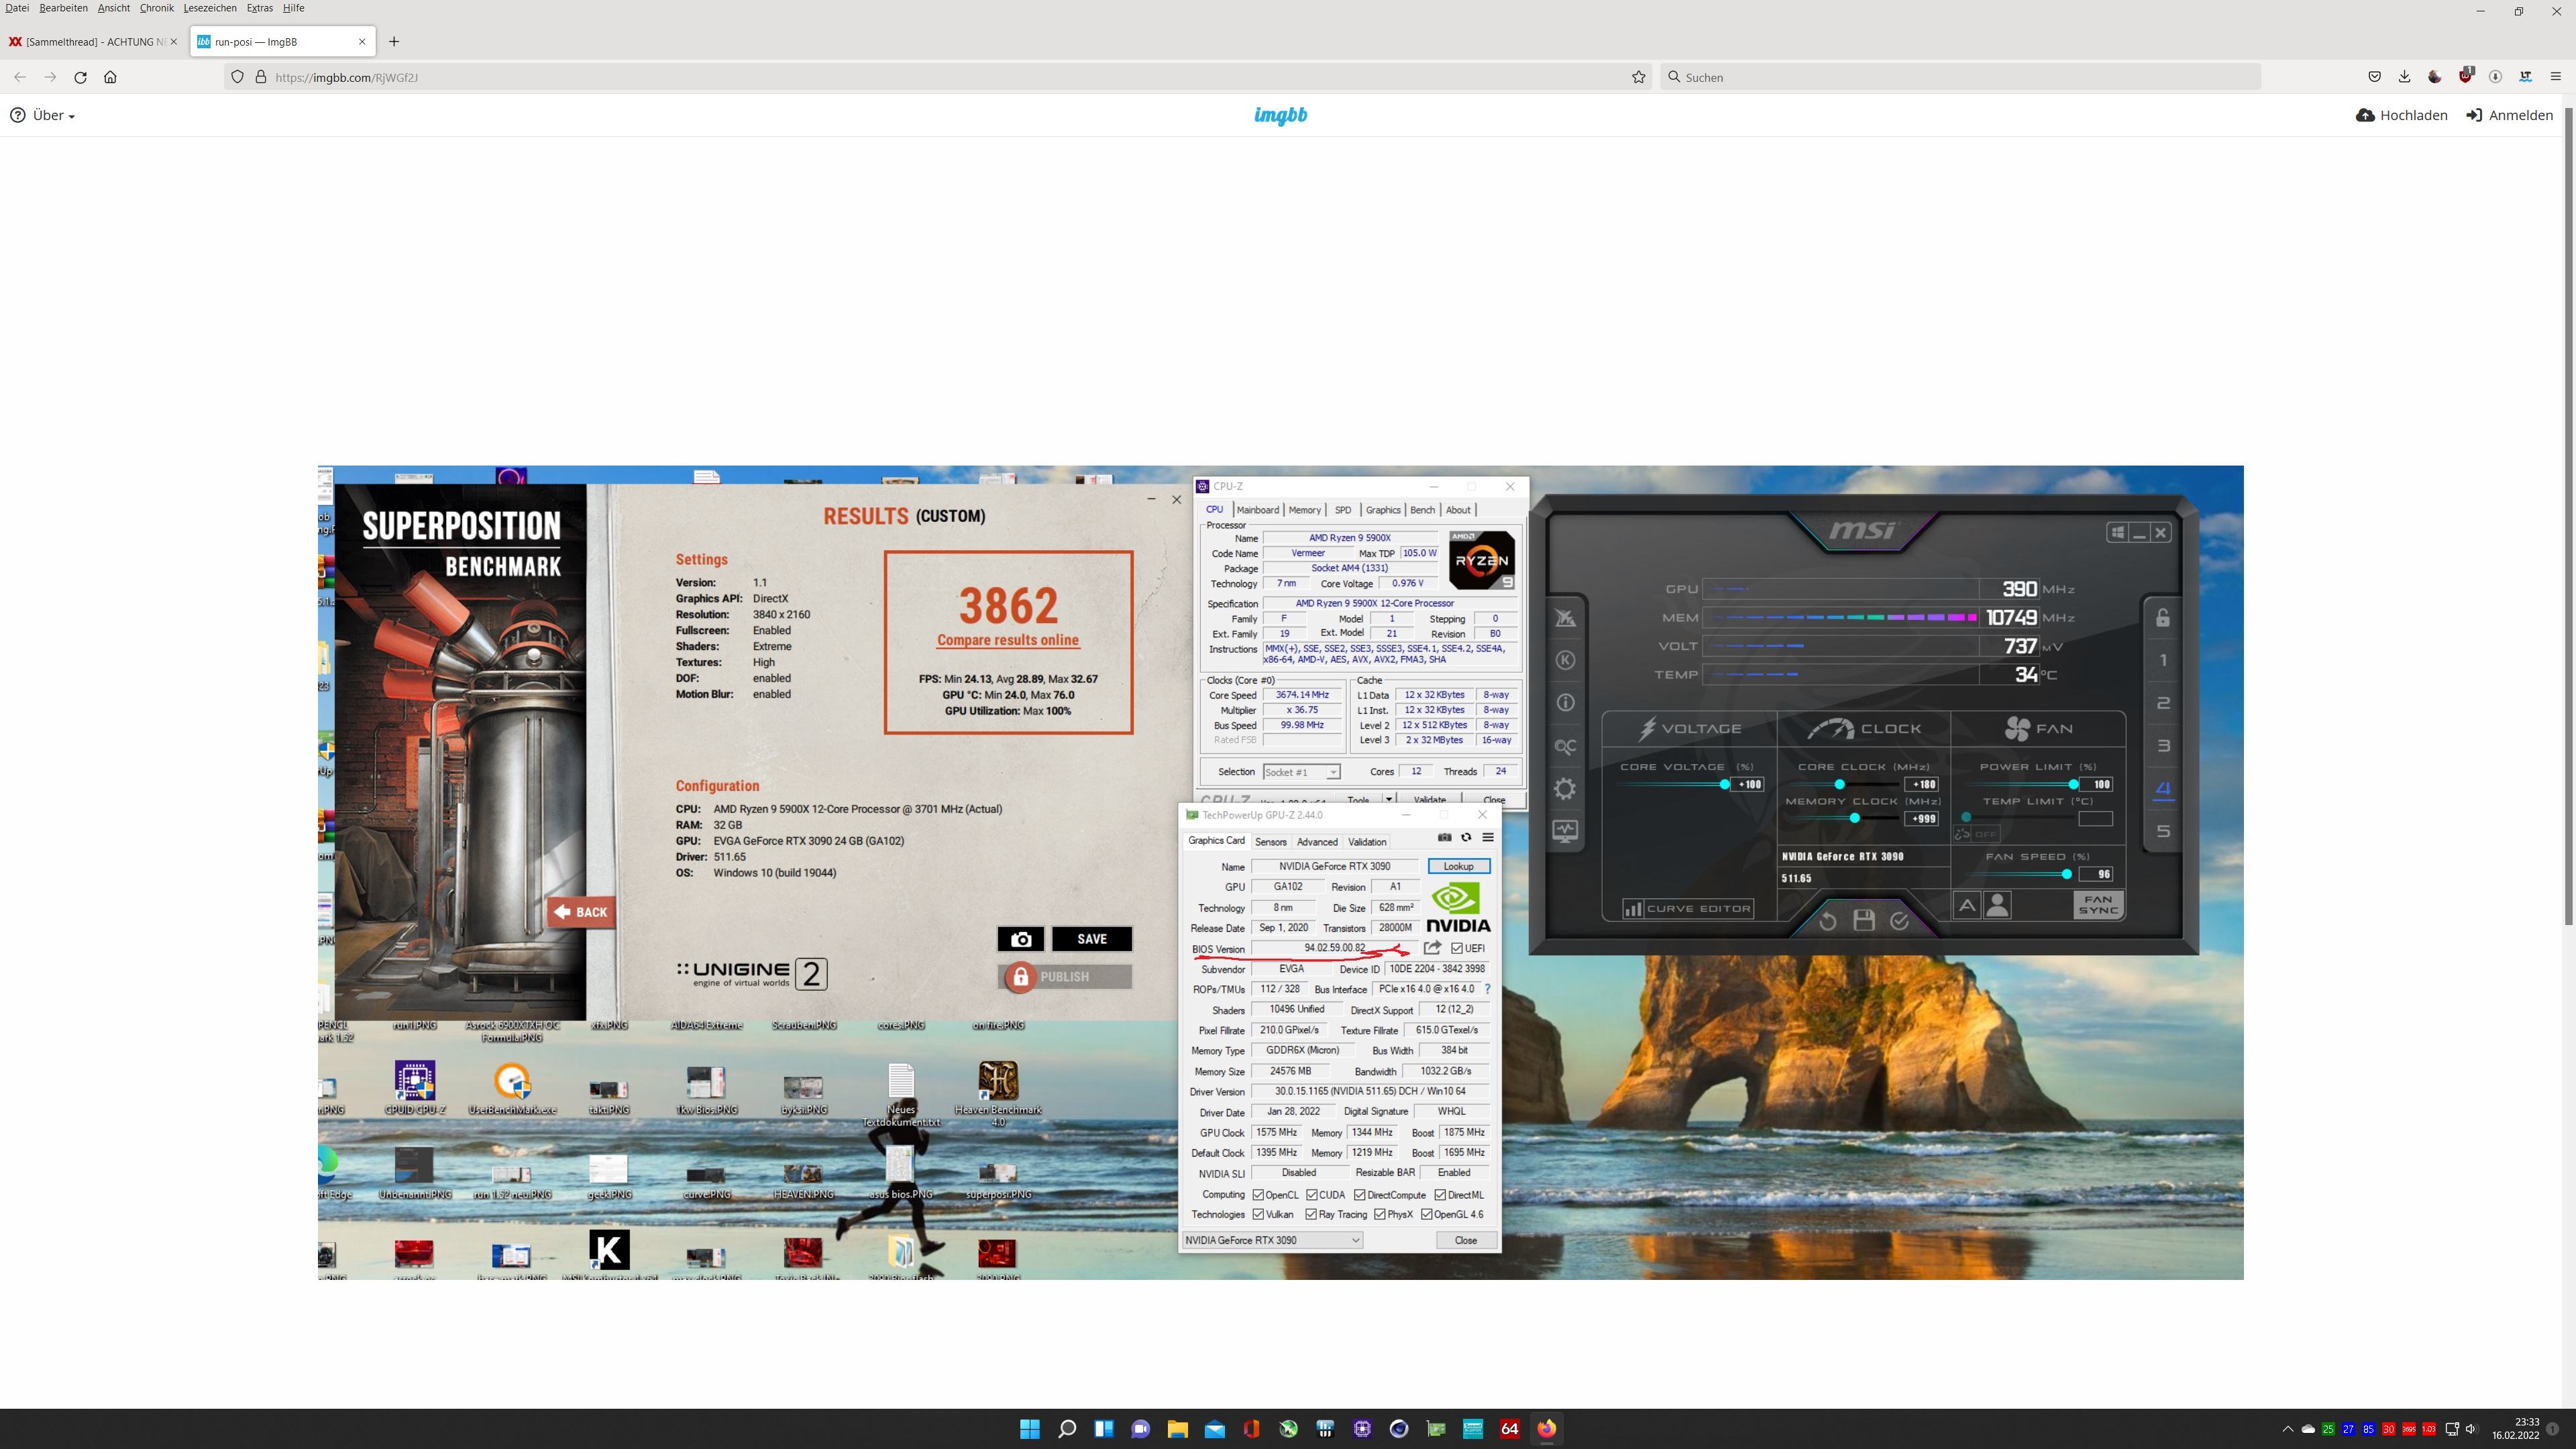Adjust the Fan Speed slider in Afterburner
The width and height of the screenshot is (2576, 1449).
(x=2067, y=875)
